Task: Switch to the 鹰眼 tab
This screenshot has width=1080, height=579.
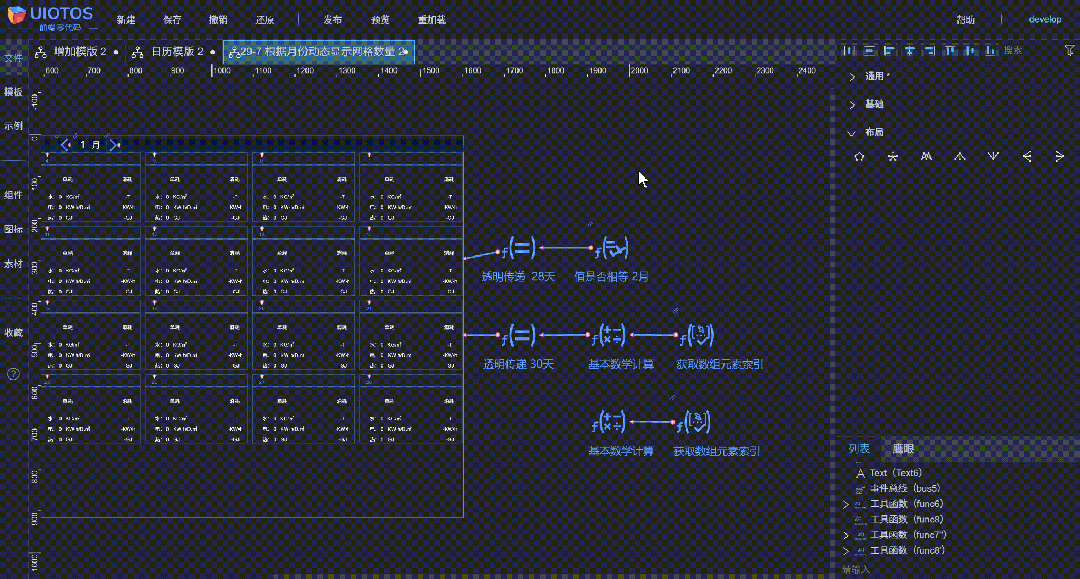Action: [903, 448]
